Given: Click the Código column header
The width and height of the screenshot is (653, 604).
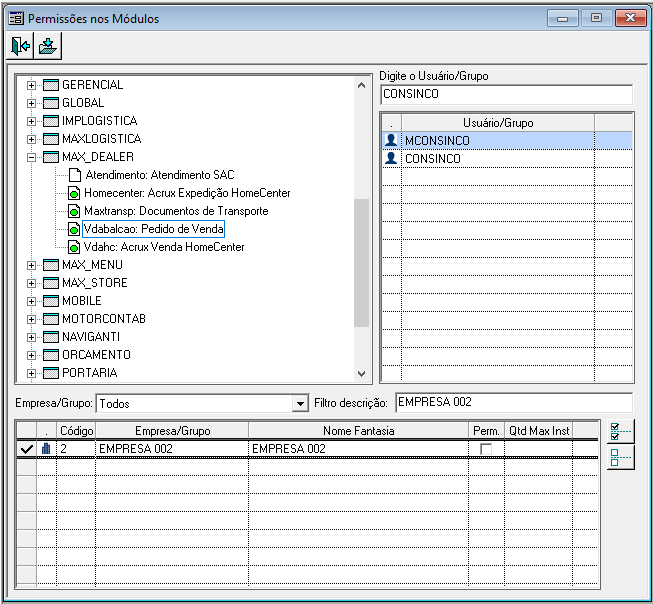Looking at the screenshot, I should pos(76,430).
